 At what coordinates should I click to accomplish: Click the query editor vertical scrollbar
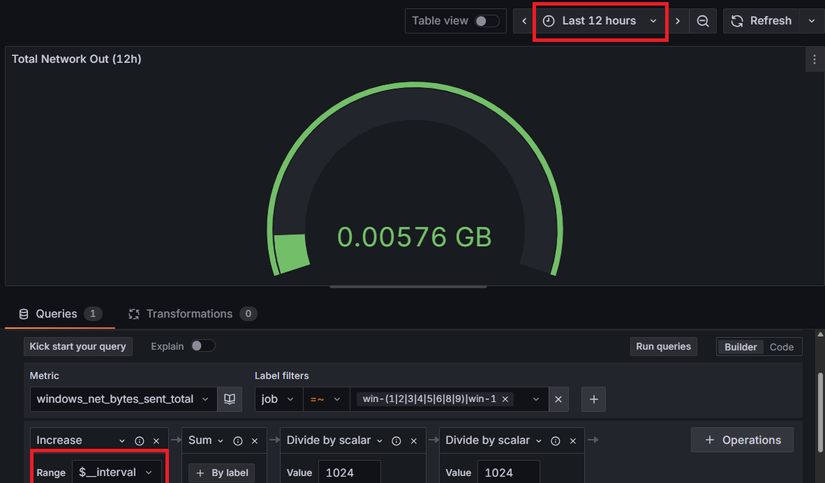coord(820,412)
